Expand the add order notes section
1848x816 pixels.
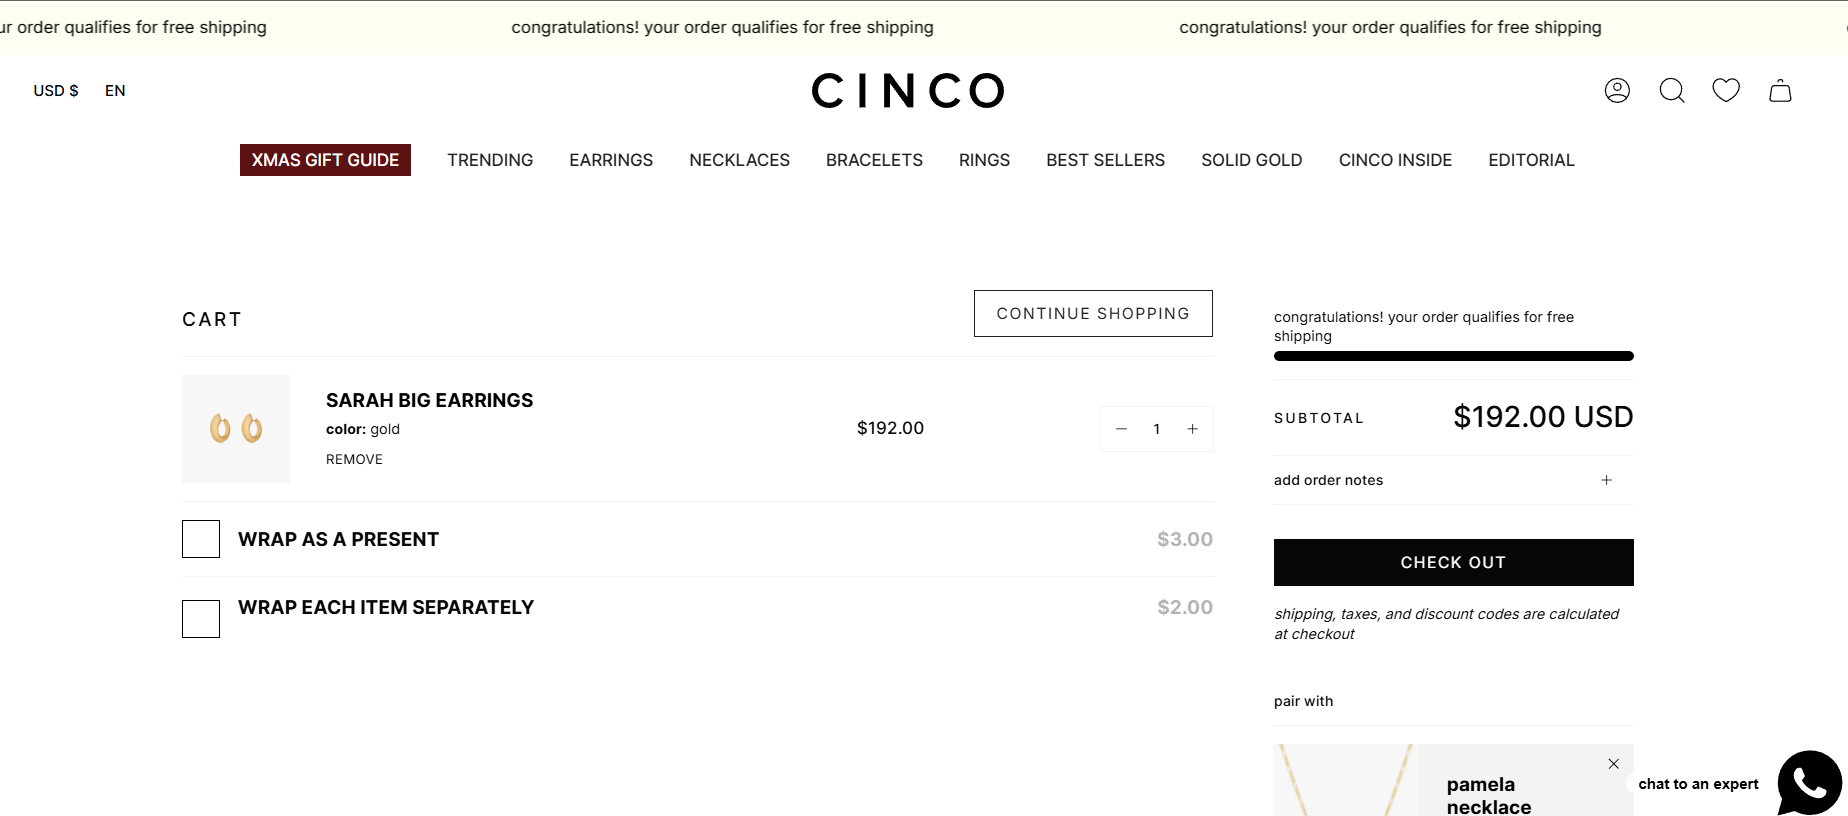(x=1606, y=480)
